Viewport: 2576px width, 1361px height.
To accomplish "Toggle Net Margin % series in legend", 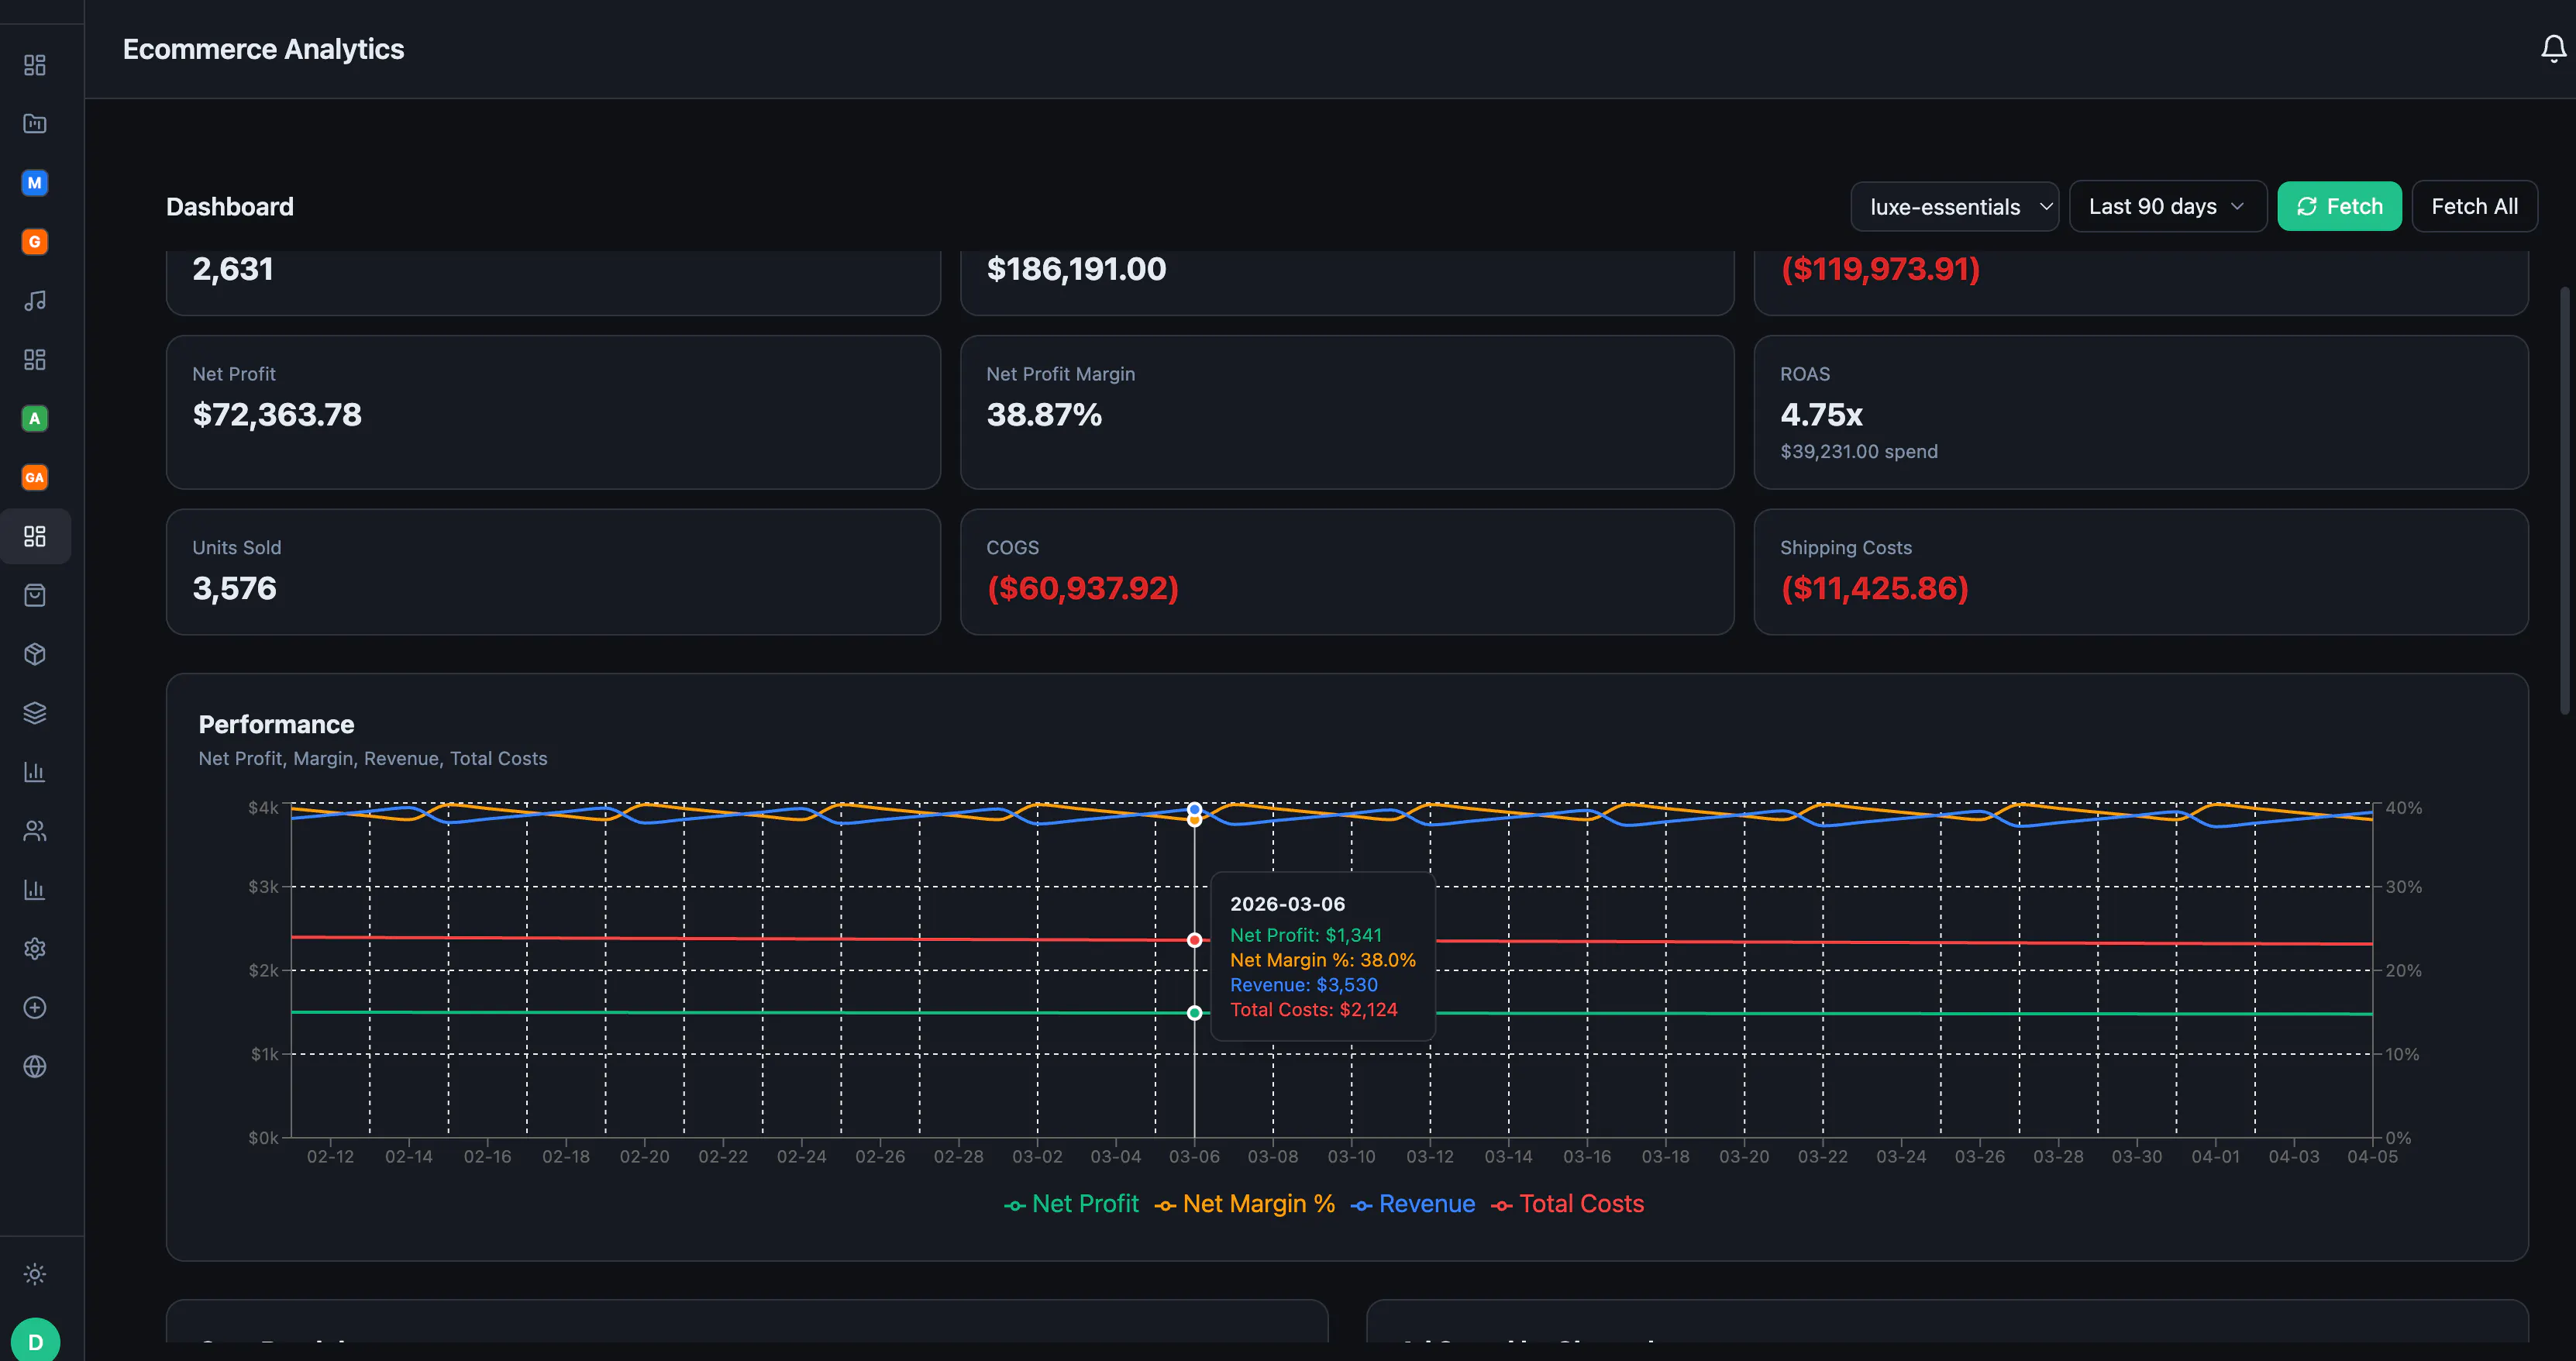I will pos(1244,1204).
